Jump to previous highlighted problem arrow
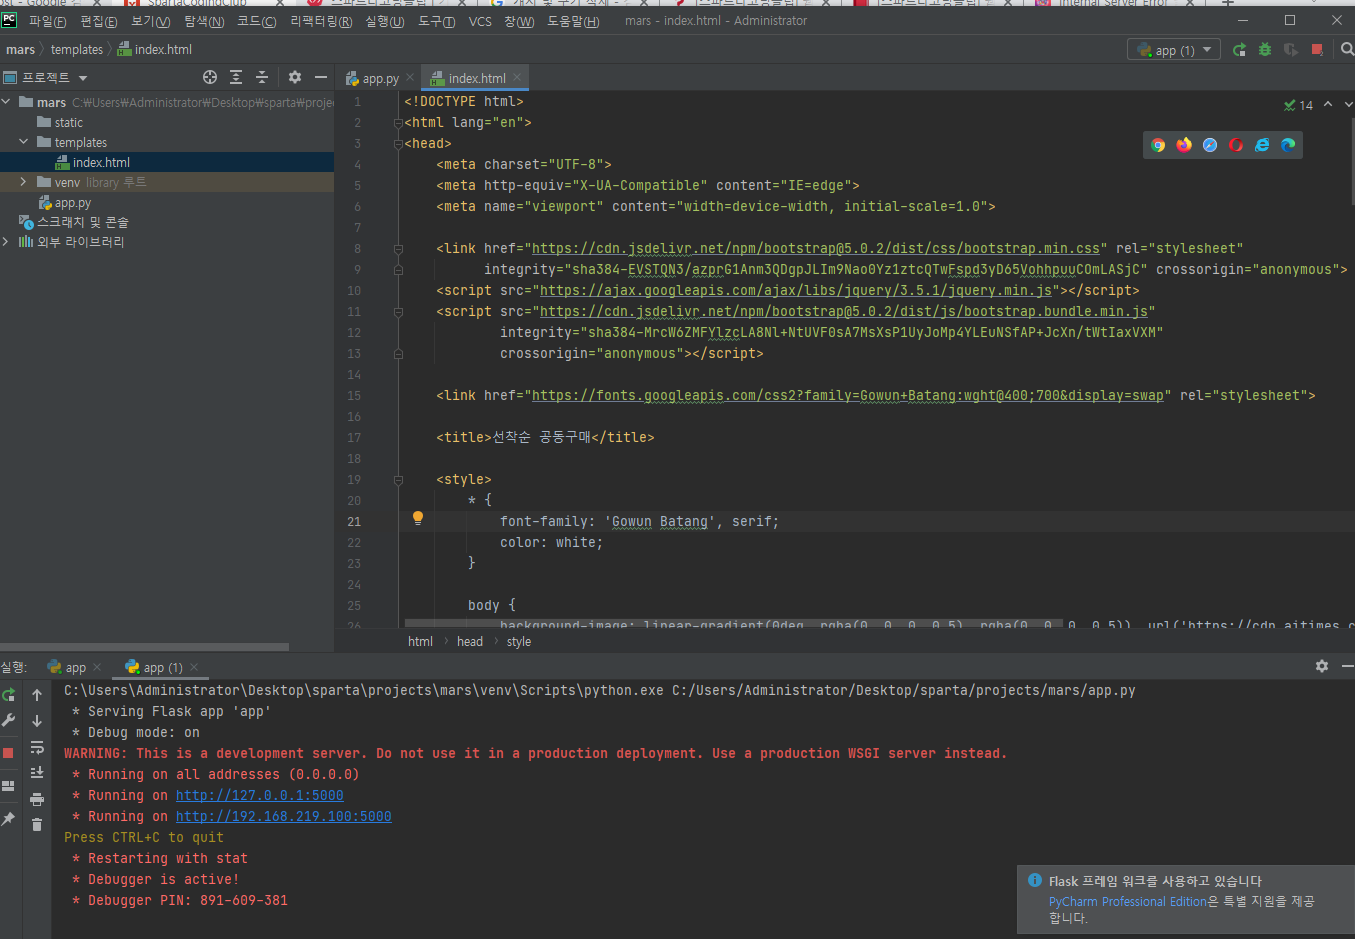This screenshot has height=939, width=1355. (1328, 104)
